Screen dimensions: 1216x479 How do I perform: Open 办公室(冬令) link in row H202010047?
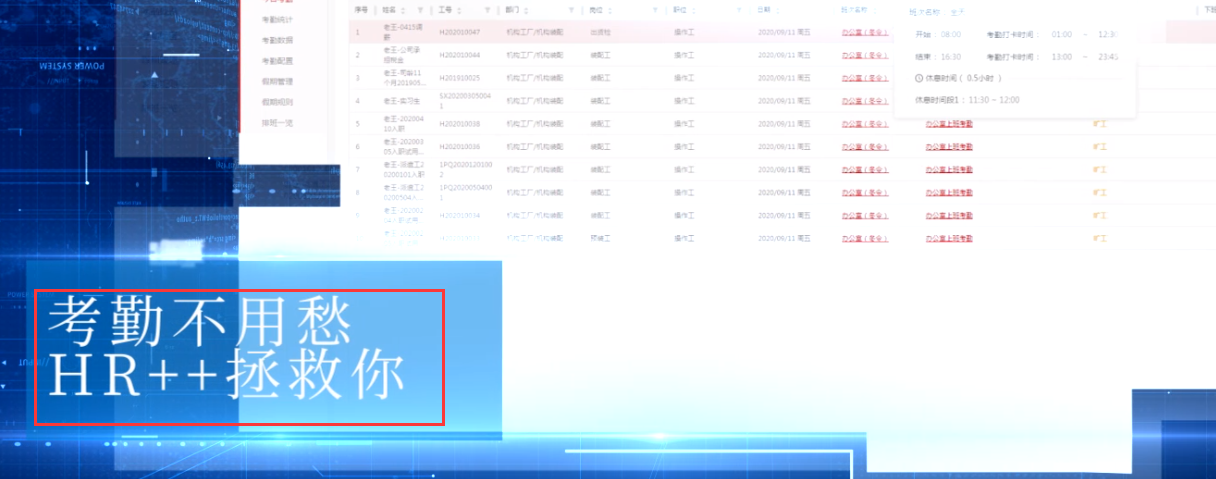[x=865, y=32]
